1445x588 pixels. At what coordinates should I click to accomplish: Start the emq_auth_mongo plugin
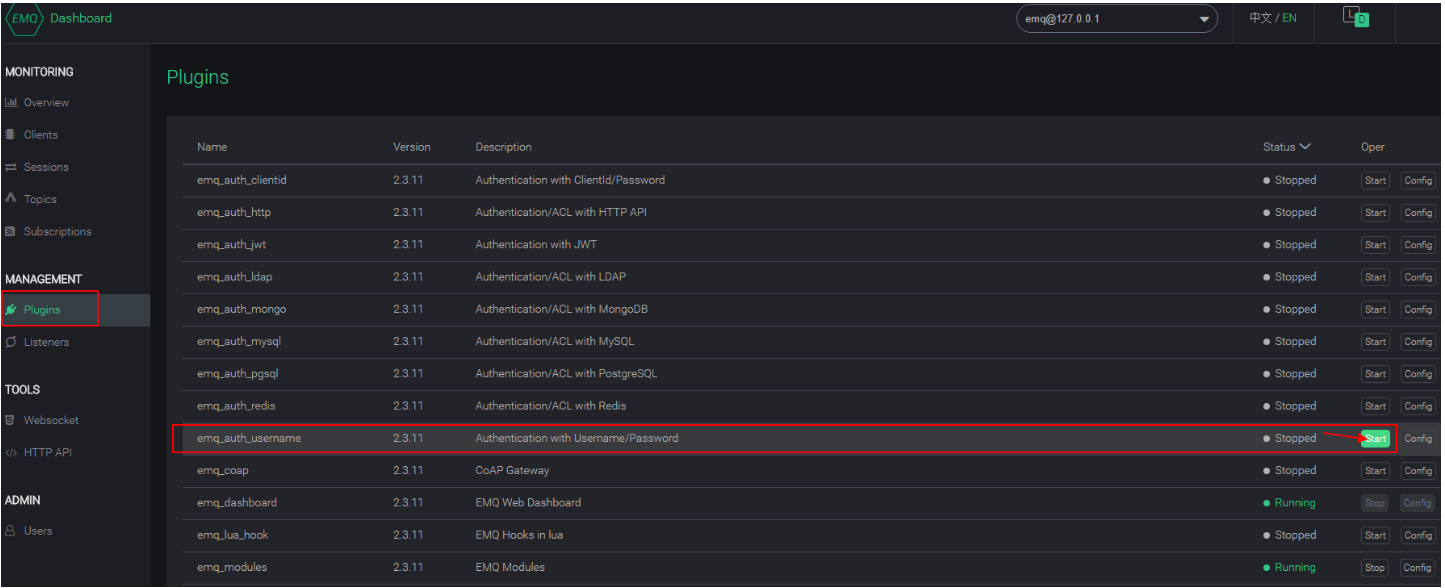pos(1375,310)
